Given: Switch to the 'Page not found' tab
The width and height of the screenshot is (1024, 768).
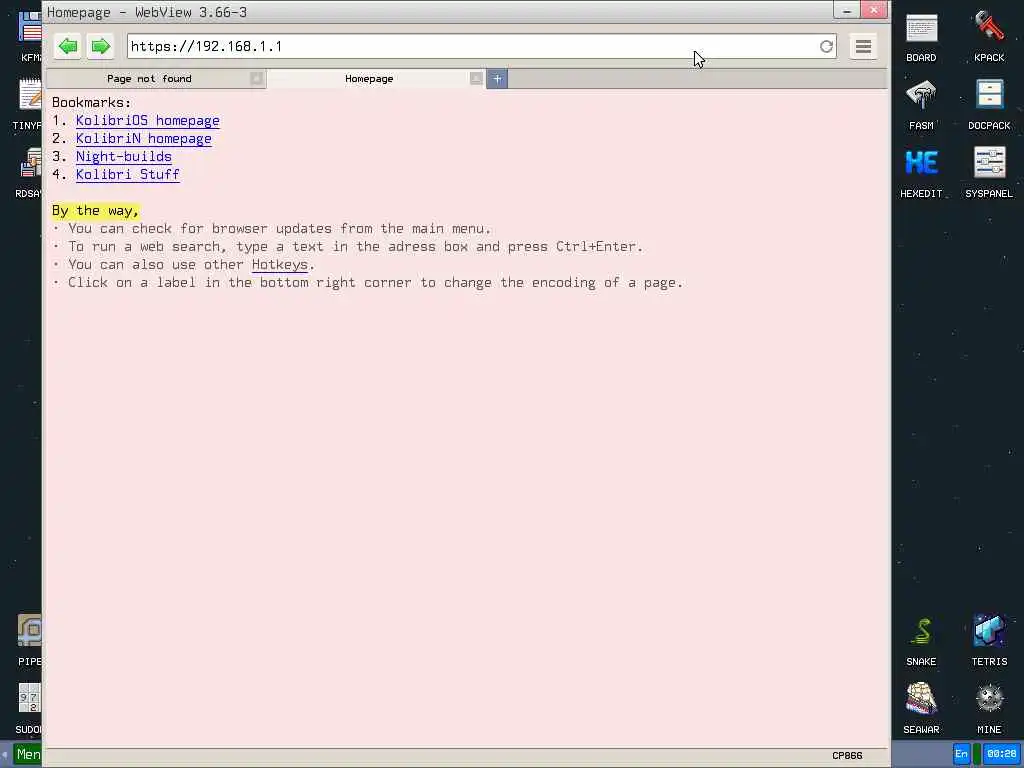Looking at the screenshot, I should pos(150,79).
